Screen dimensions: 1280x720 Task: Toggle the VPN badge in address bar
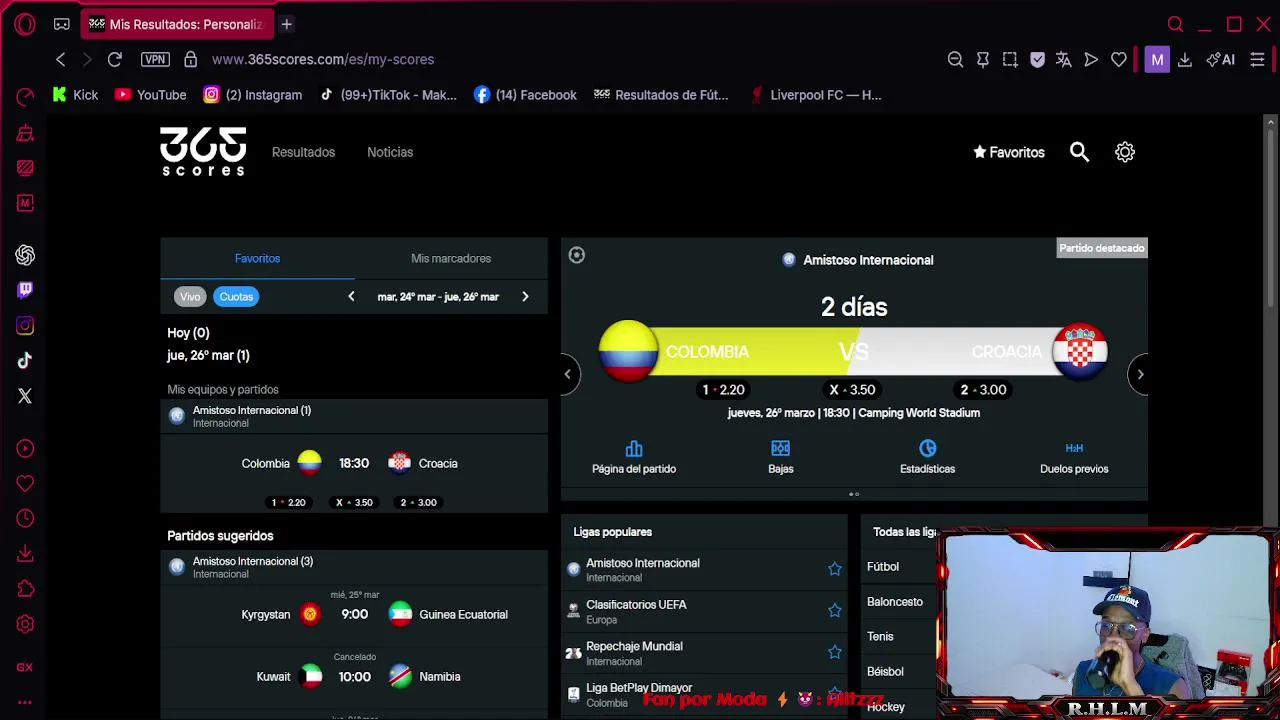click(155, 59)
